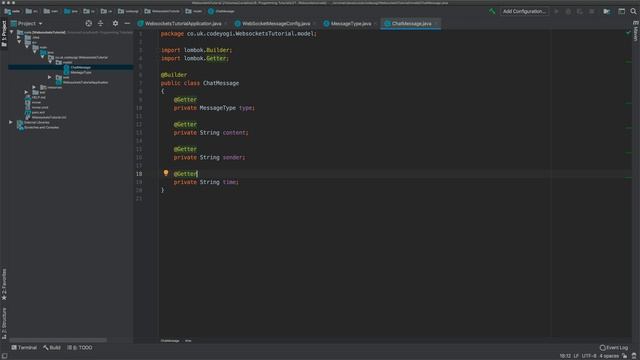Toggle the read-only lock icon in status bar
Image resolution: width=640 pixels, height=360 pixels.
pos(624,356)
